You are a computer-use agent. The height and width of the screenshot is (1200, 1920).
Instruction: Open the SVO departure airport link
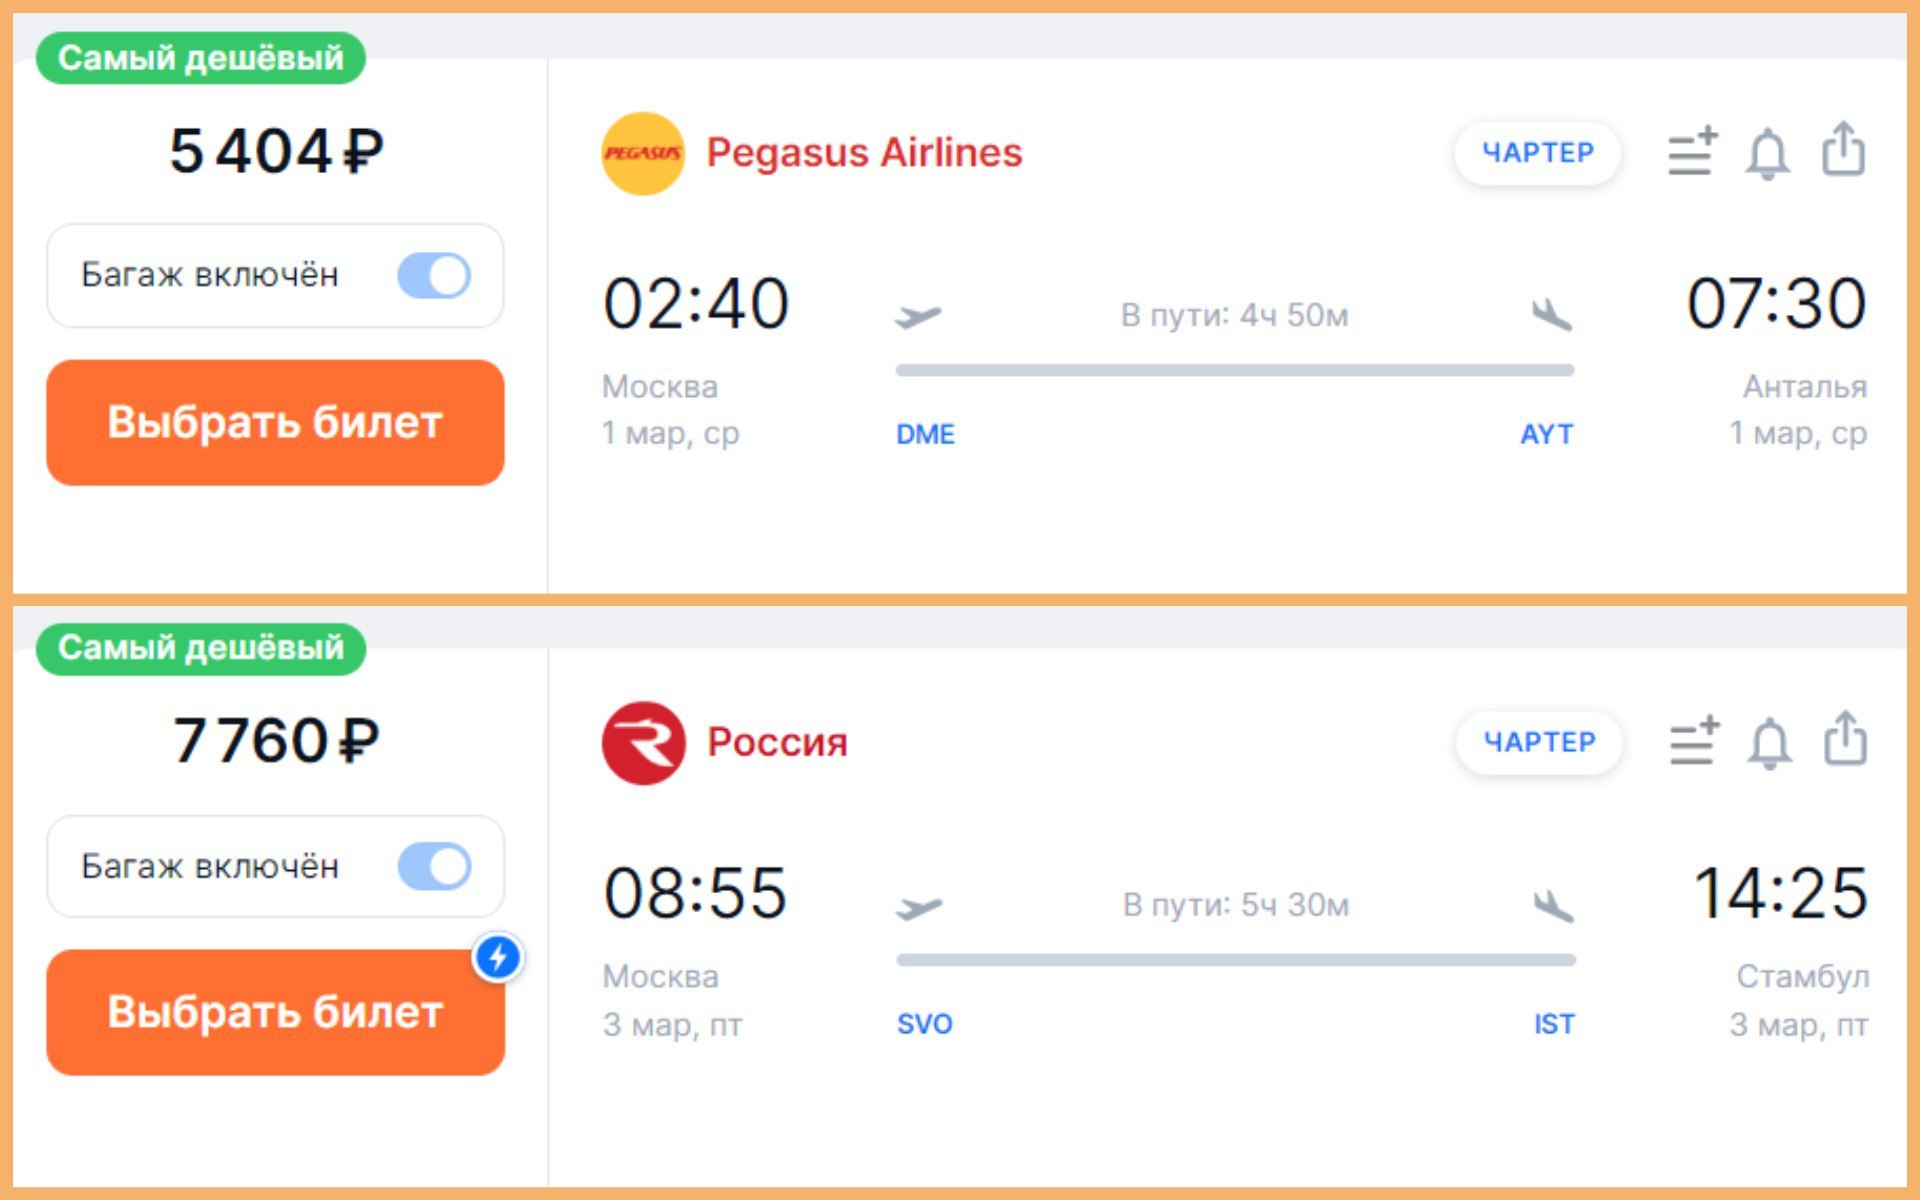(924, 1024)
